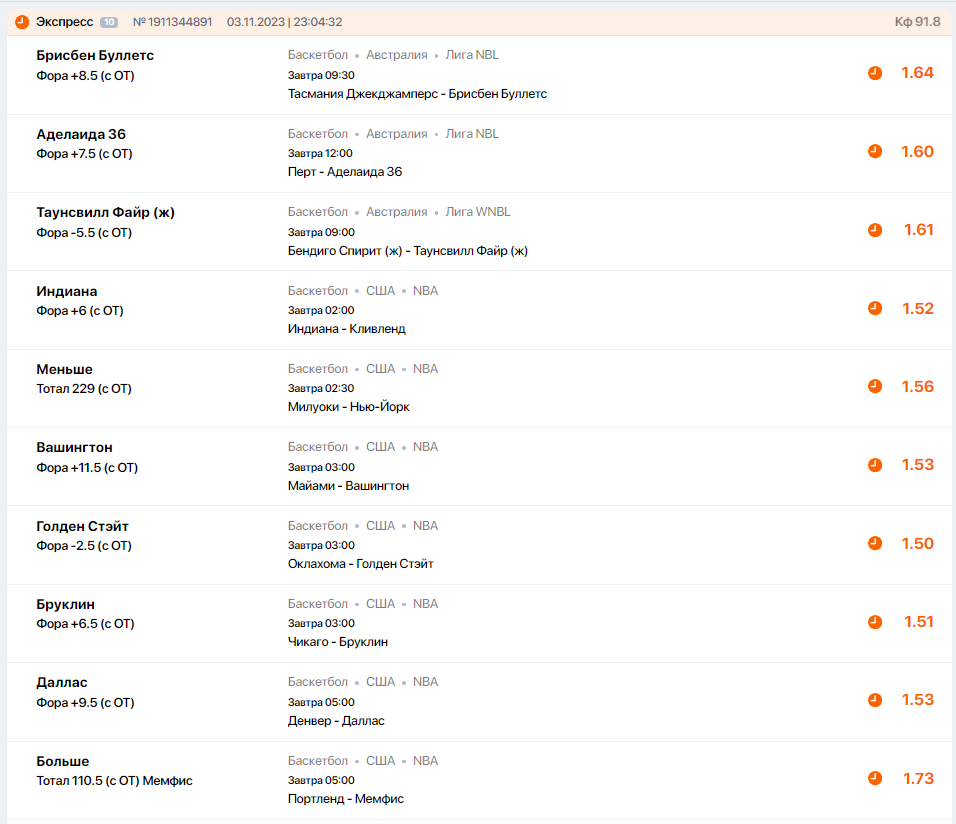Image resolution: width=956 pixels, height=824 pixels.
Task: Click the Индиана selection name
Action: click(x=66, y=292)
